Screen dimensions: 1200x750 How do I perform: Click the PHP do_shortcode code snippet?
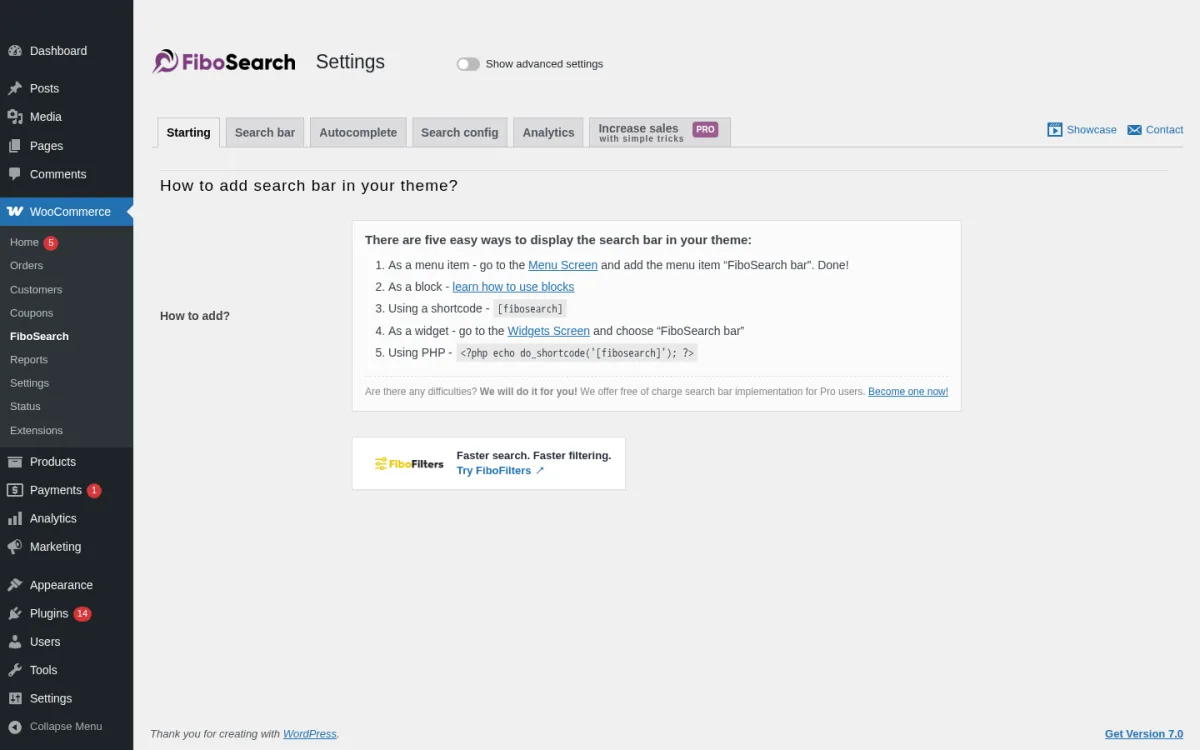[577, 353]
